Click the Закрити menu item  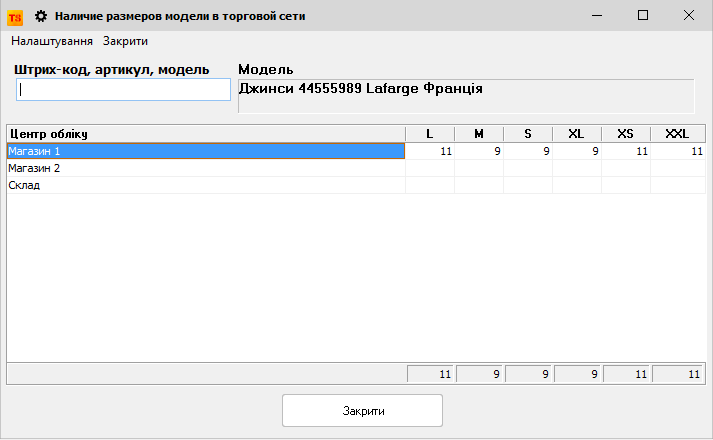pyautogui.click(x=125, y=41)
